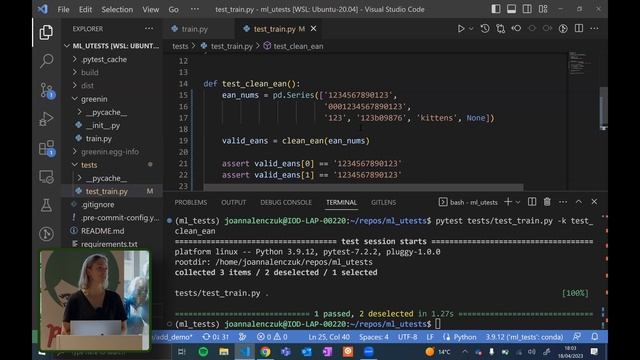This screenshot has width=640, height=360.
Task: Collapse the greenin folder
Action: [x=94, y=99]
